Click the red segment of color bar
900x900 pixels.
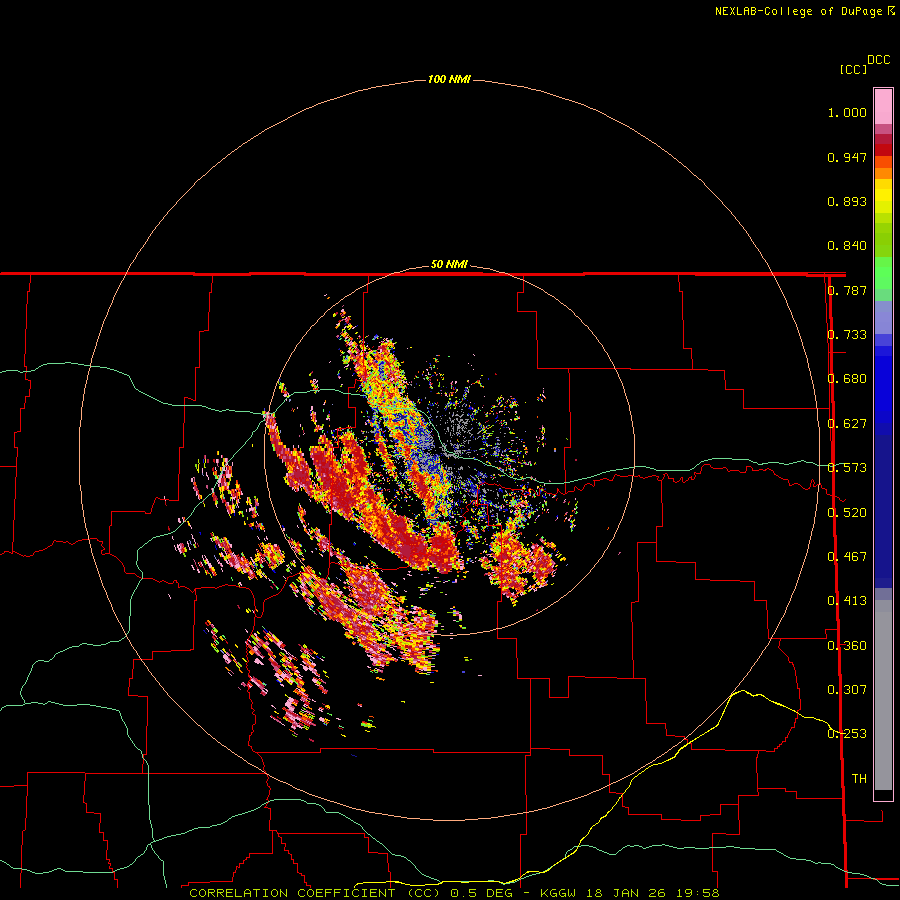point(883,149)
